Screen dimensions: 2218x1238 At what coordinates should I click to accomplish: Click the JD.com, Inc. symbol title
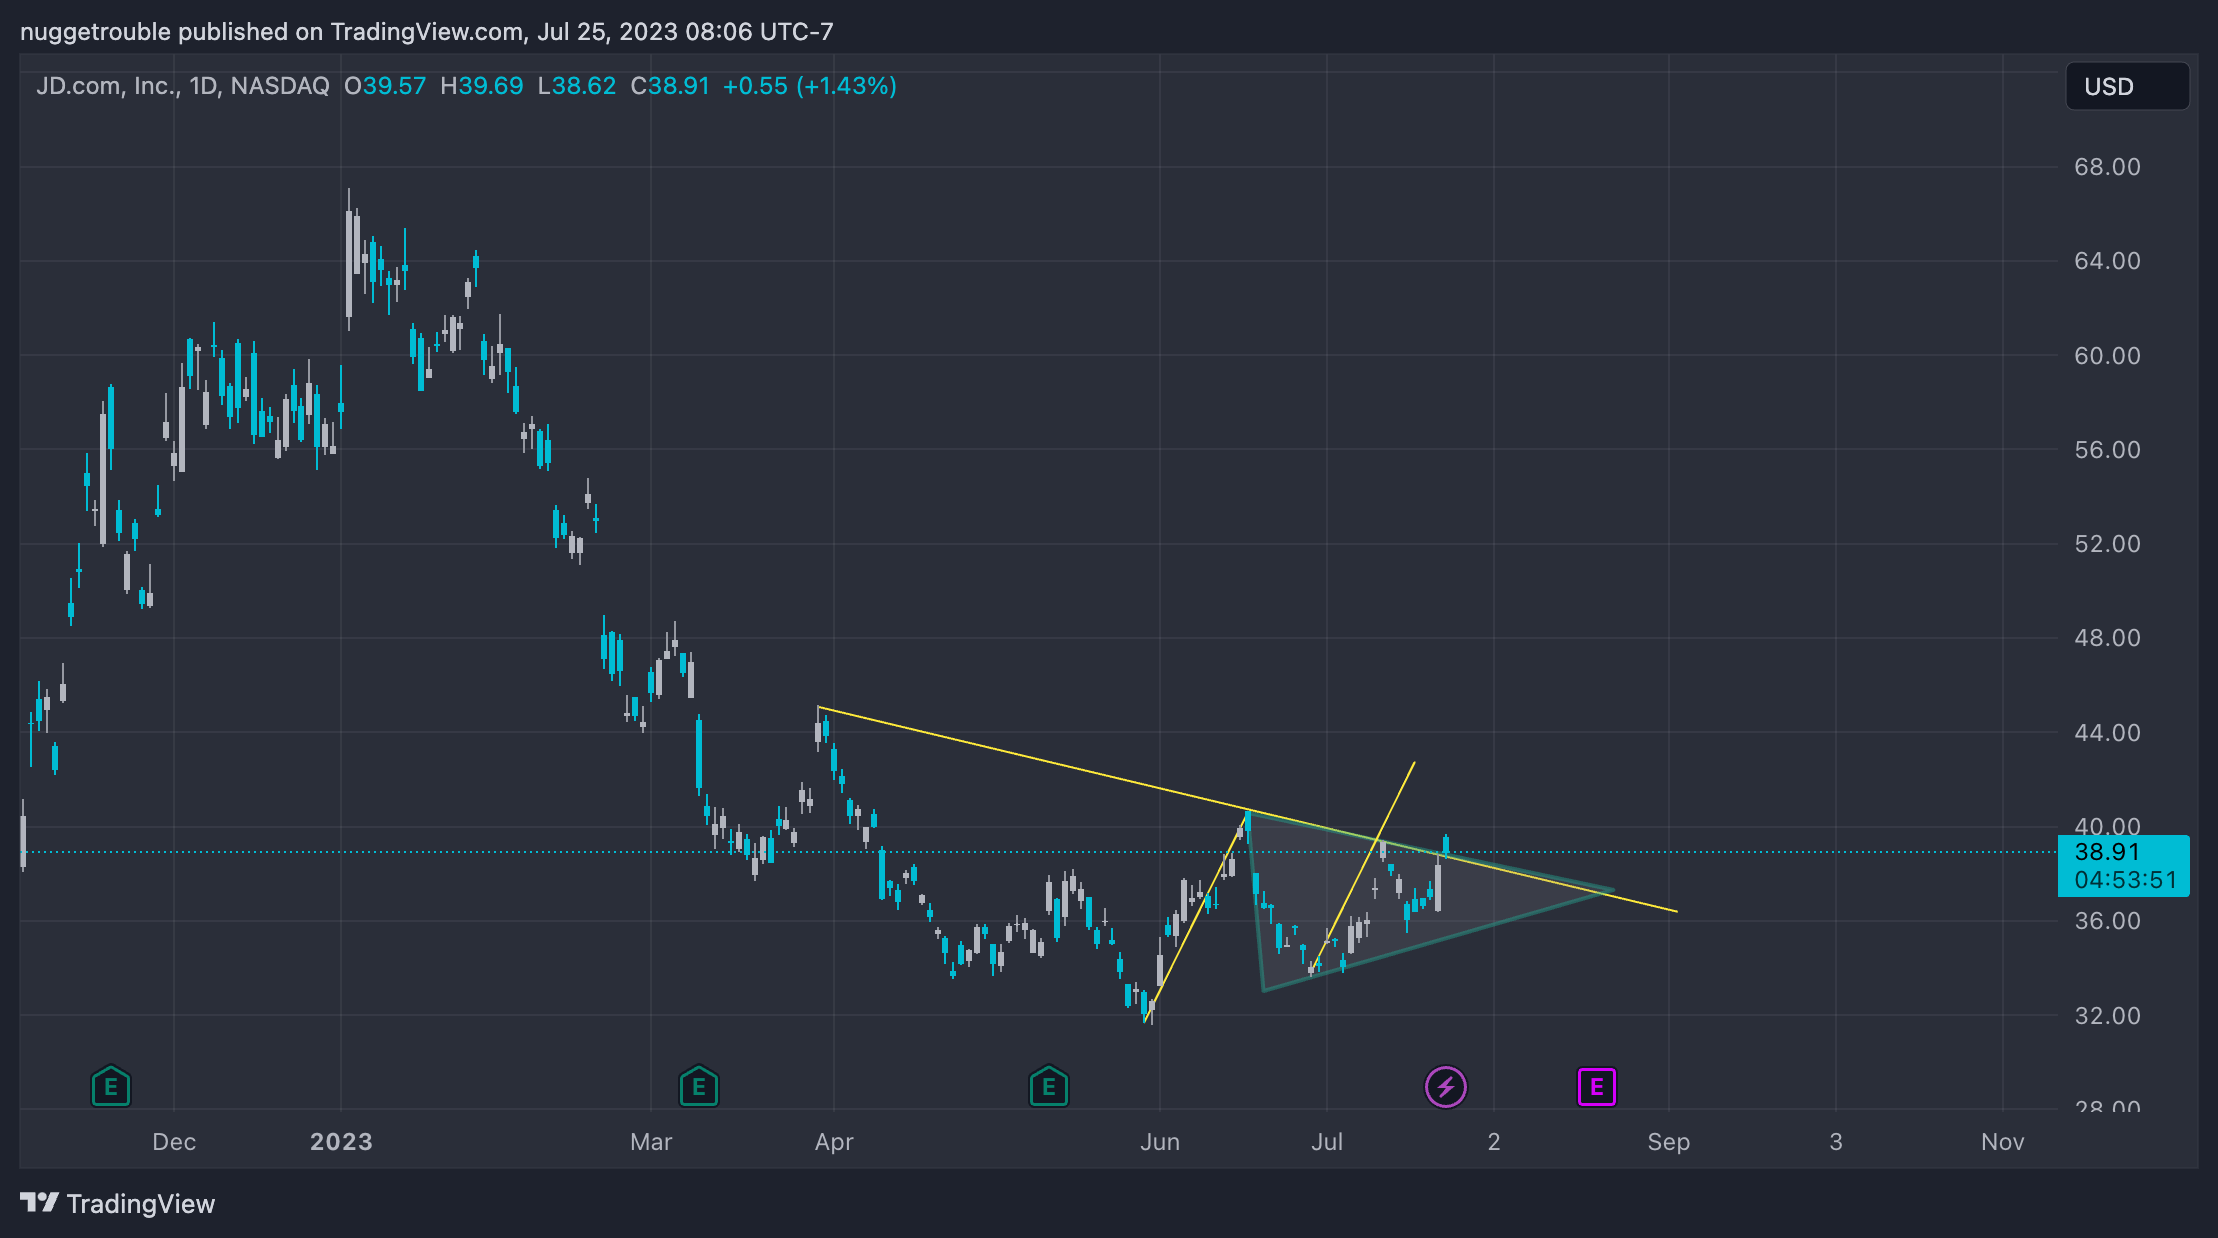pyautogui.click(x=183, y=86)
